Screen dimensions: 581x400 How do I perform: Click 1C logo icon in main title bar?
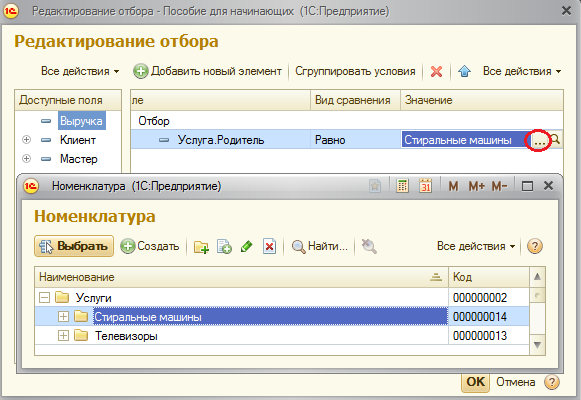pos(11,11)
